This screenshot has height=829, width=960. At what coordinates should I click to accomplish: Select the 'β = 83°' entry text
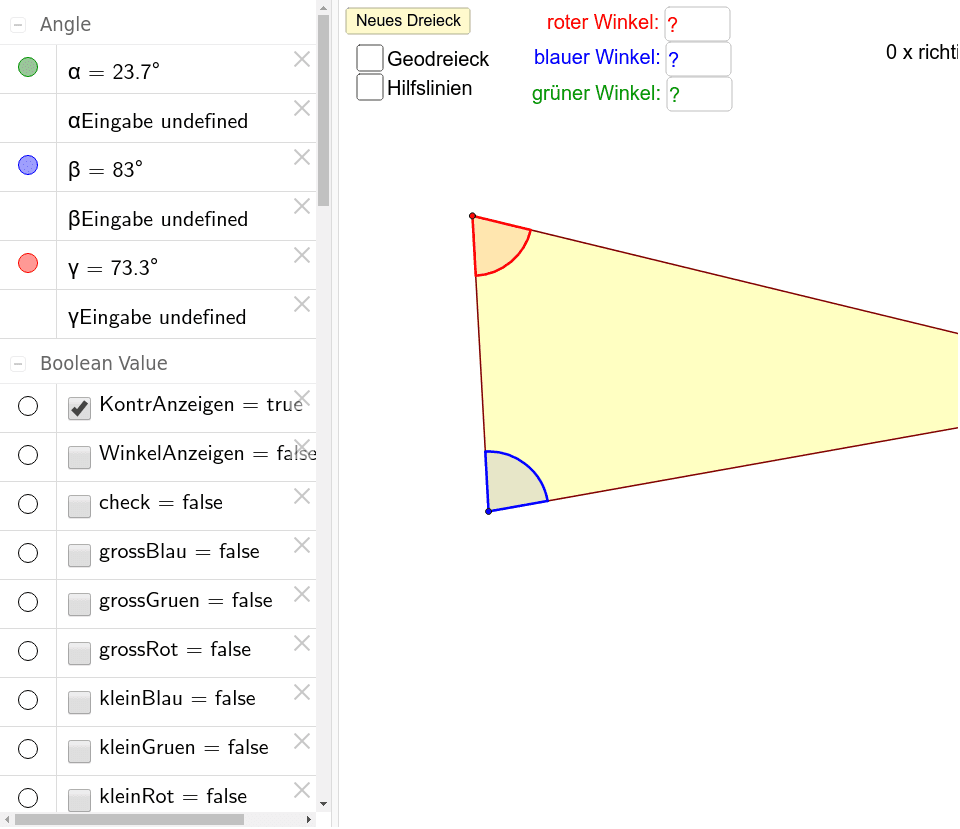pyautogui.click(x=105, y=170)
